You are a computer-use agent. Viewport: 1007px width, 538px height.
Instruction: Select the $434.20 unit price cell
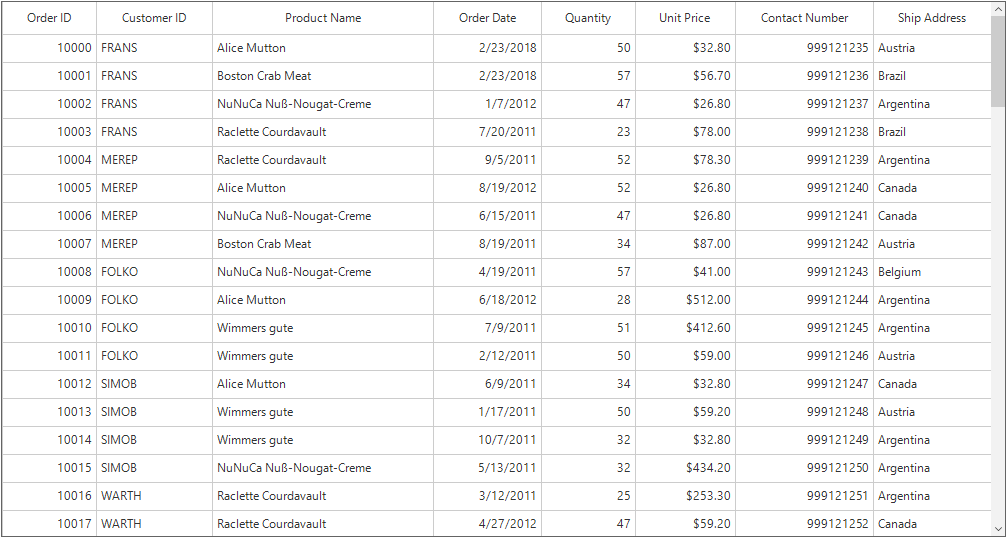click(x=685, y=468)
